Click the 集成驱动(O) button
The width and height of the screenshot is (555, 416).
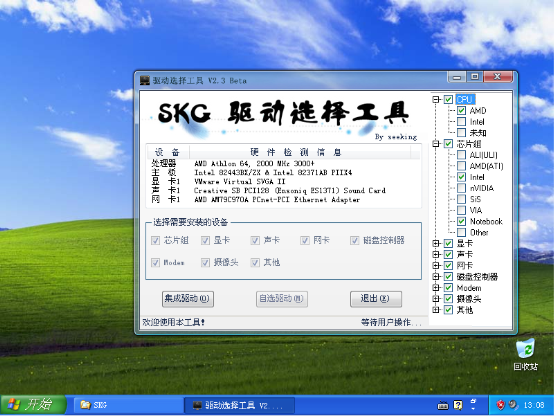pyautogui.click(x=188, y=299)
